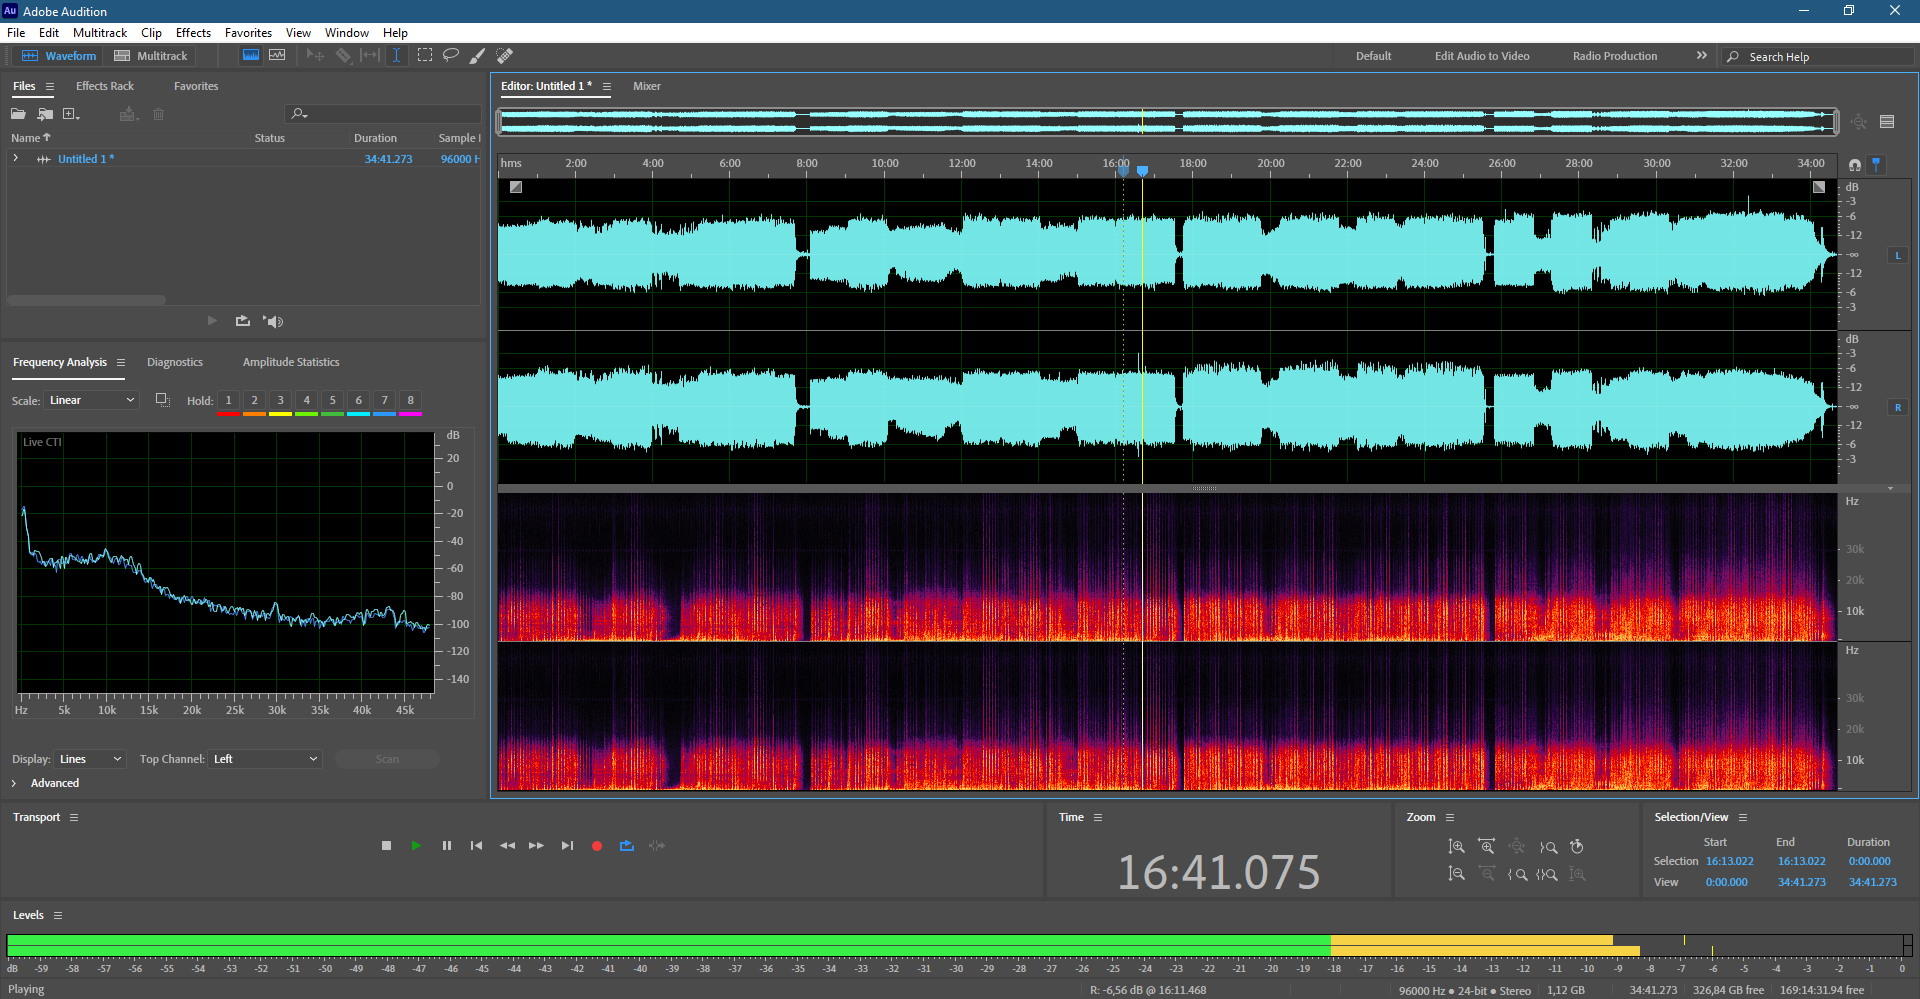Switch to the Amplitude Statistics tab
1920x999 pixels.
pos(291,362)
